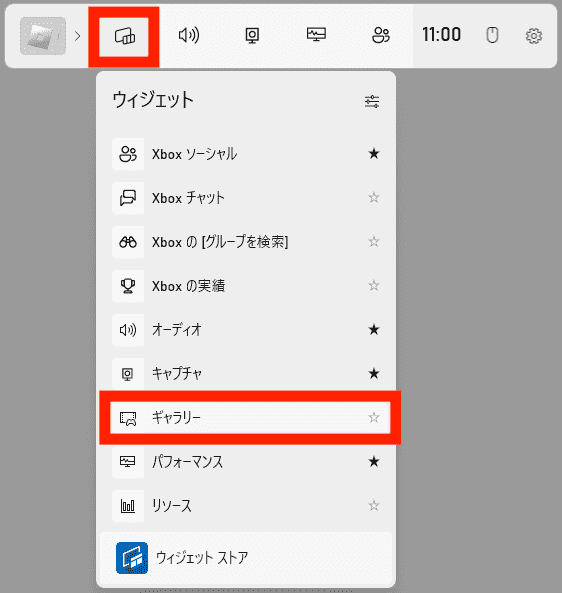This screenshot has height=593, width=562.
Task: Open ウィジェット ストア
Action: 246,558
